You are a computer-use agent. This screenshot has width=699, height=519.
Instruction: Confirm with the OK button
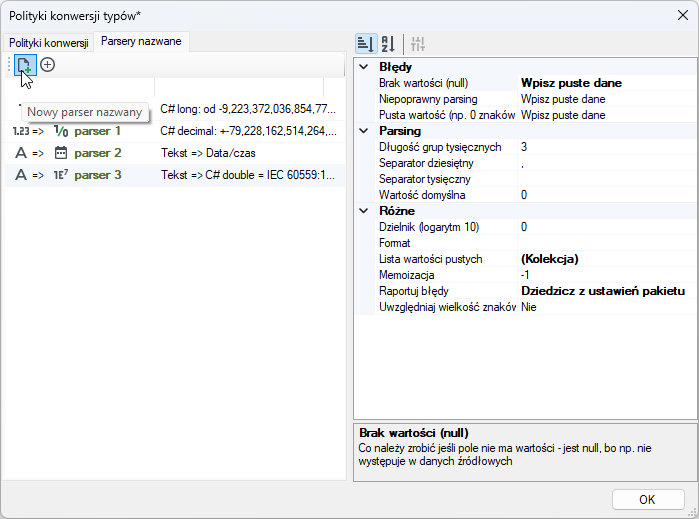pyautogui.click(x=648, y=499)
